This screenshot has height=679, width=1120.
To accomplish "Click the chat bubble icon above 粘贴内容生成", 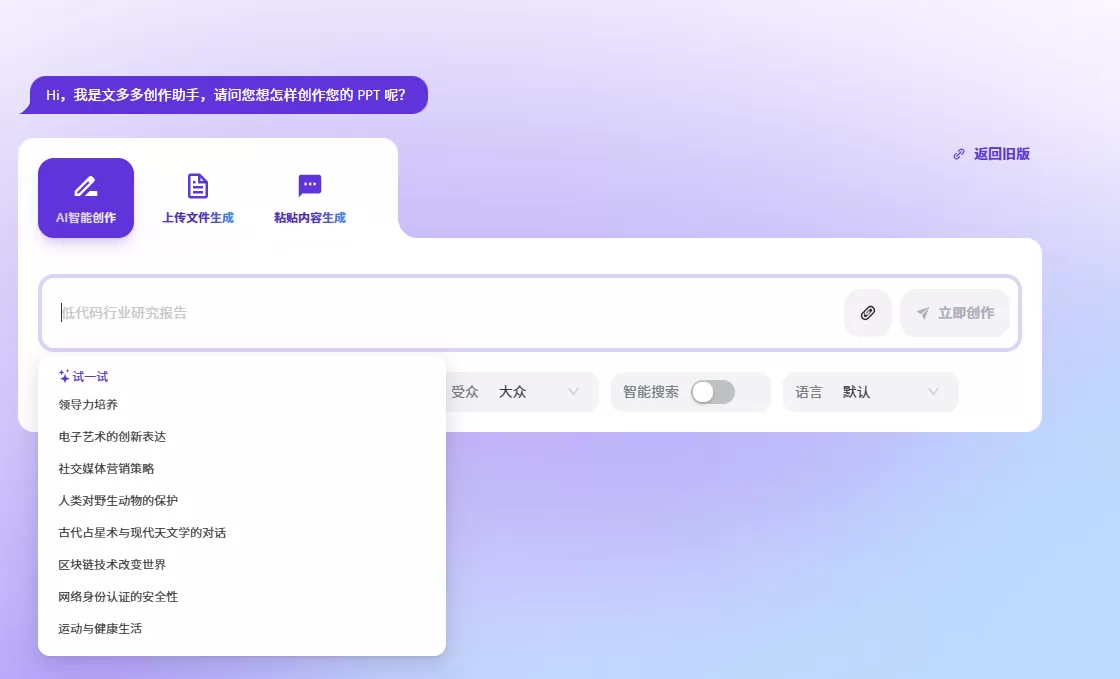I will [309, 184].
